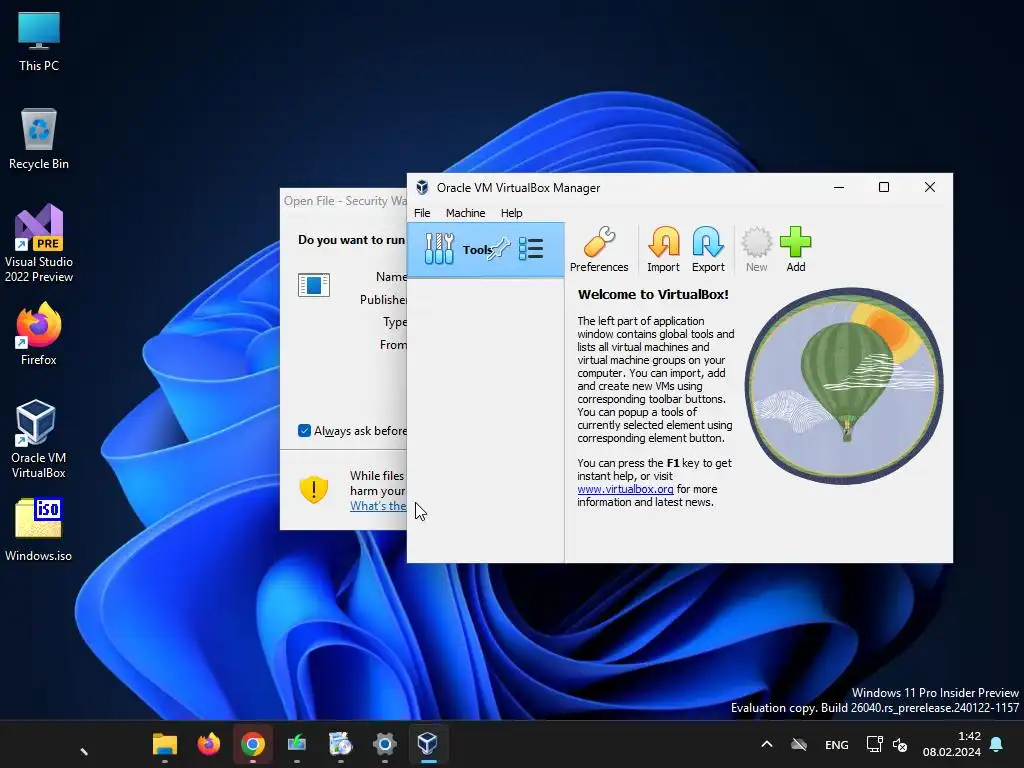The height and width of the screenshot is (768, 1024).
Task: Click the What's the link in Security Warning
Action: [x=377, y=506]
